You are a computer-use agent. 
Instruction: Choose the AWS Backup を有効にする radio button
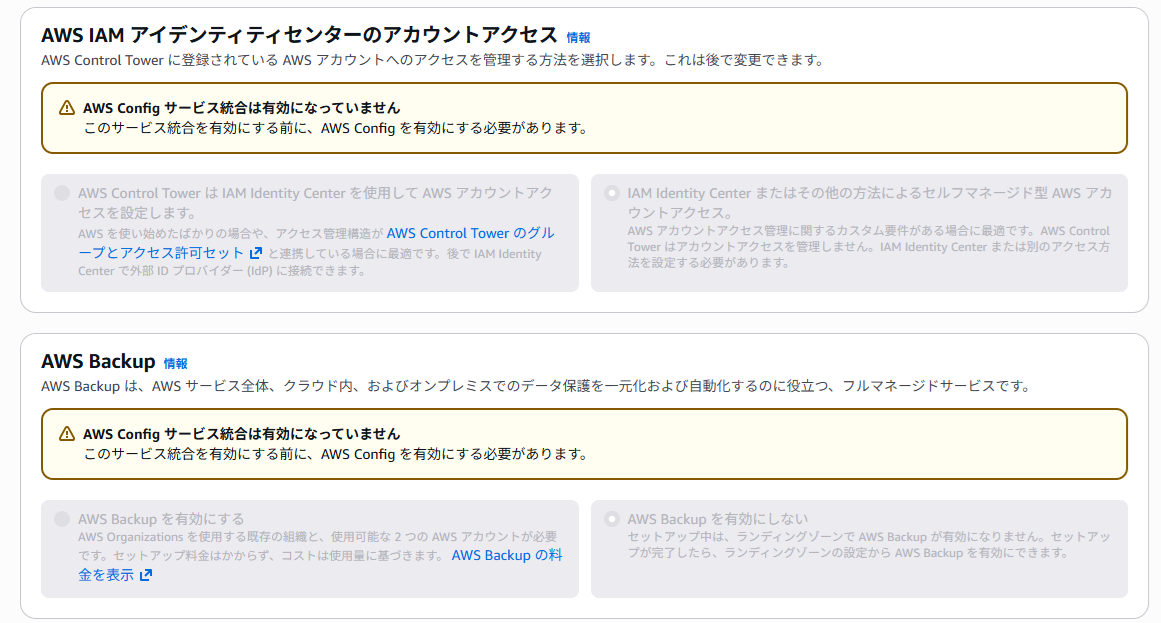point(63,519)
